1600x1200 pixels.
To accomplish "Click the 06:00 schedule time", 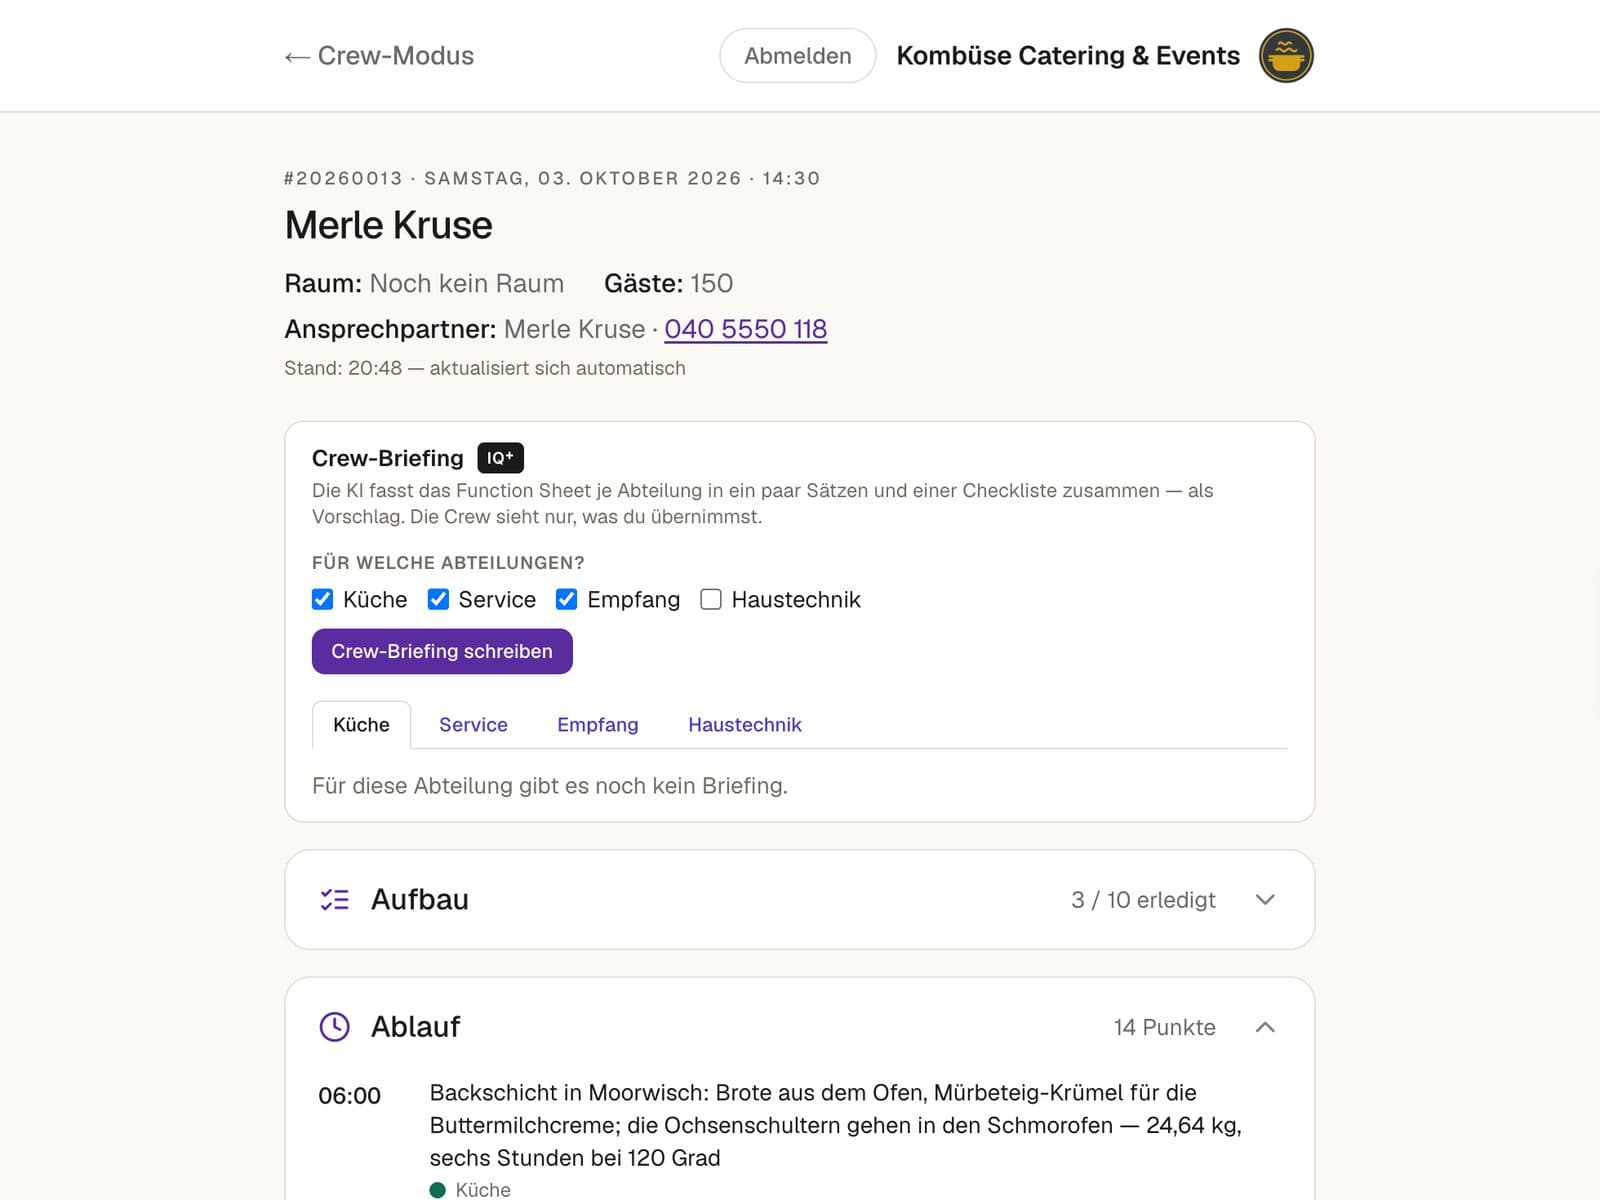I will click(x=349, y=1096).
